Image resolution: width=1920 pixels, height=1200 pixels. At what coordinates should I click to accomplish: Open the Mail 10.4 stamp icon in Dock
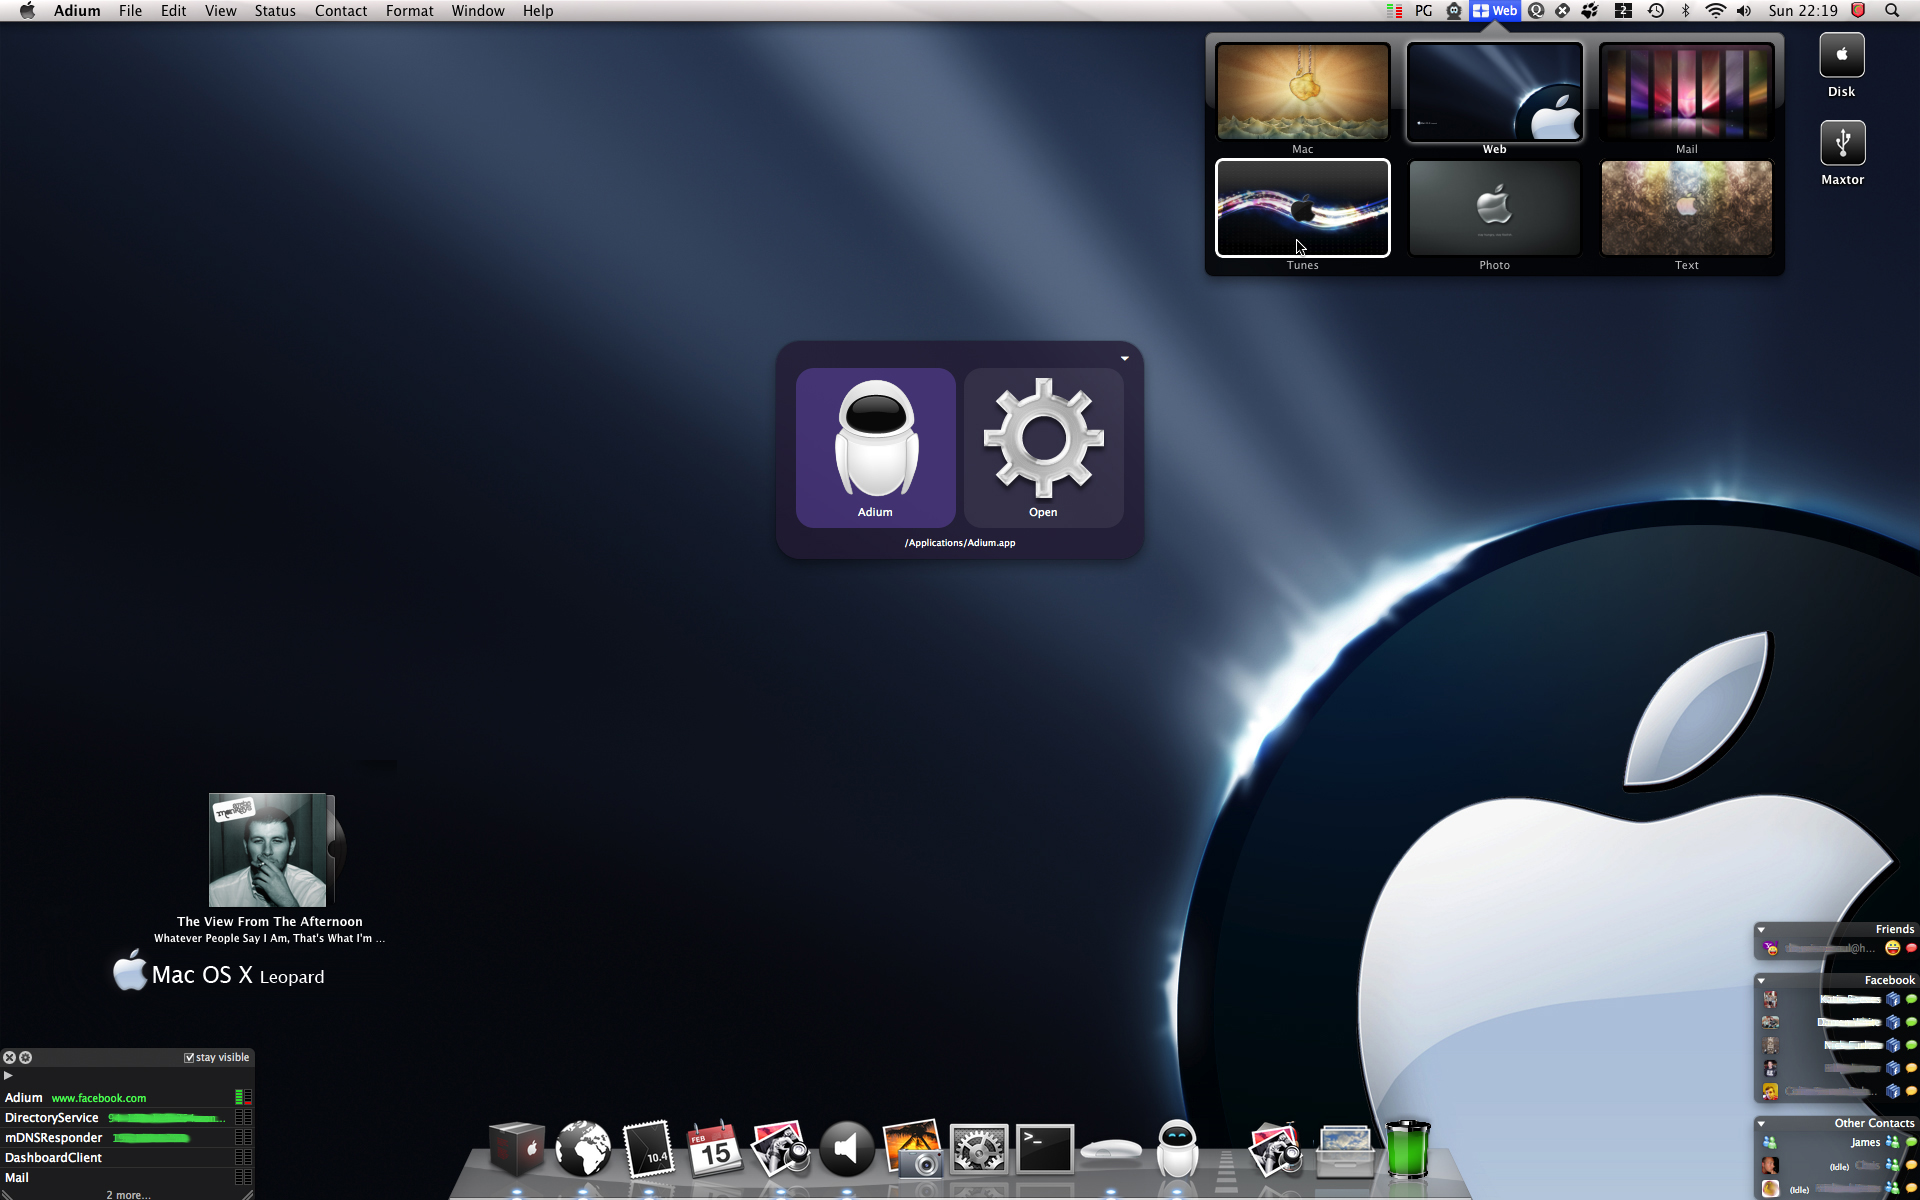(x=648, y=1148)
